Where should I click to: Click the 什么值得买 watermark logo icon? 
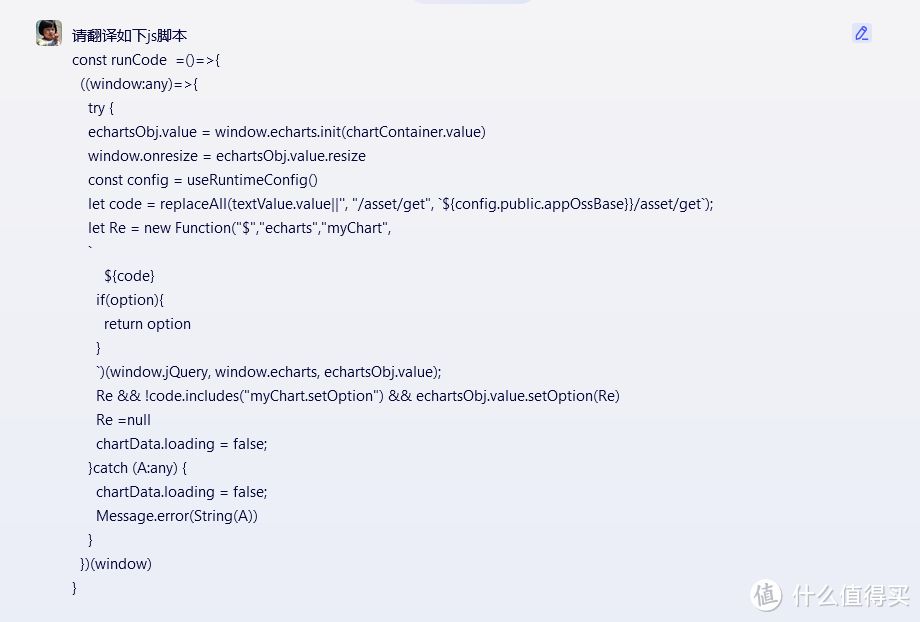[767, 595]
